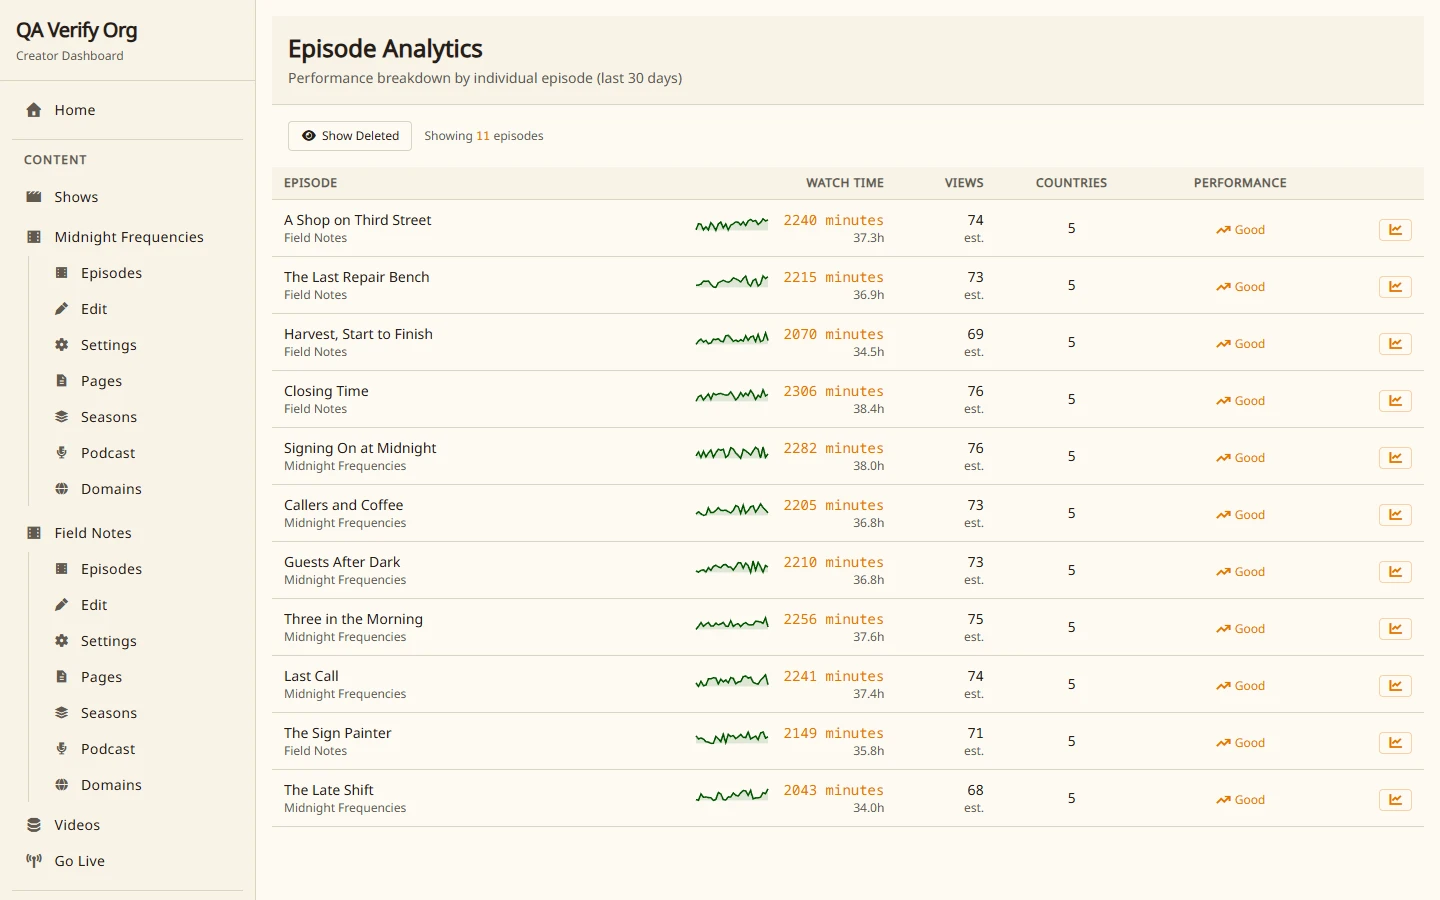This screenshot has height=900, width=1440.
Task: Toggle Show Deleted episodes
Action: tap(350, 136)
